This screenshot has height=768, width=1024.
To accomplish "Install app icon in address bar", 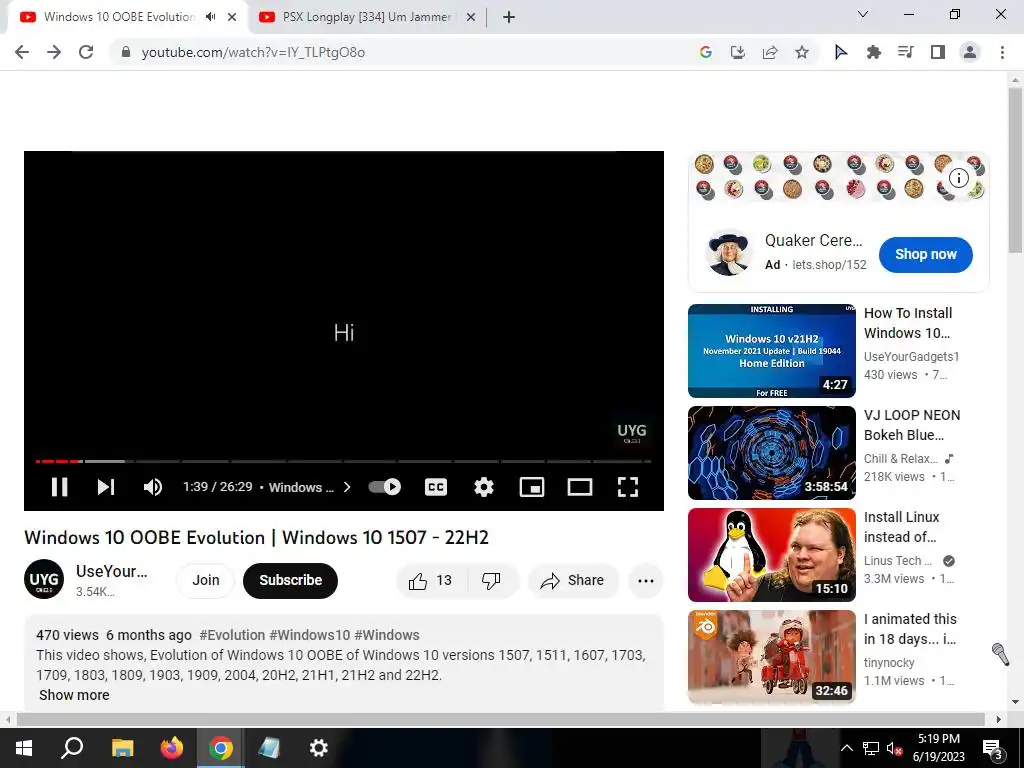I will click(738, 52).
